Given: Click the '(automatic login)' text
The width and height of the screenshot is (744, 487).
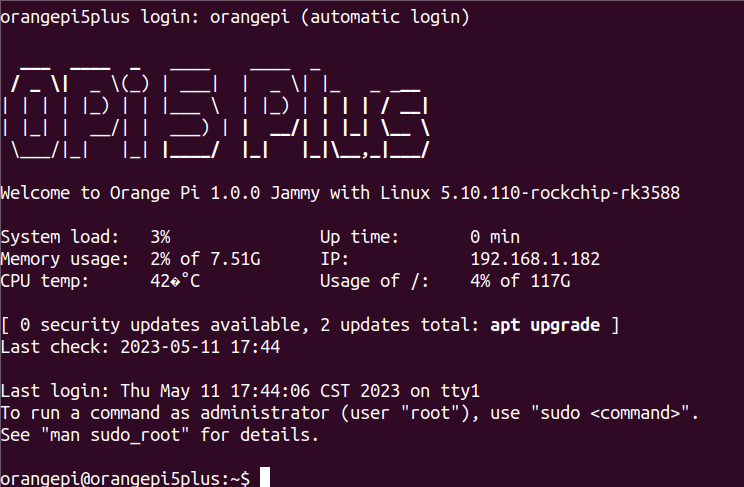Looking at the screenshot, I should 385,18.
